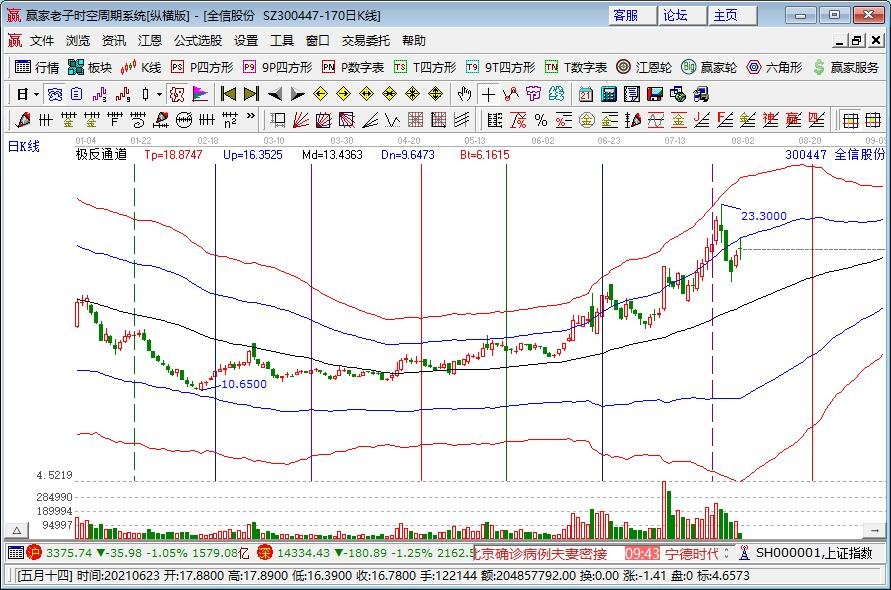Toggle the crosshair cursor button

coord(487,94)
